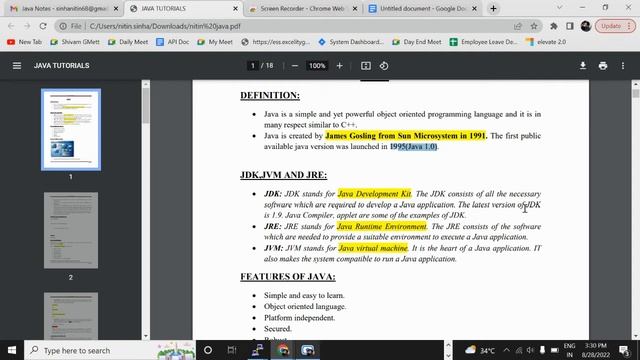Open the Shivam GMeet bookmark
Screen dimensions: 640x360
(75, 42)
